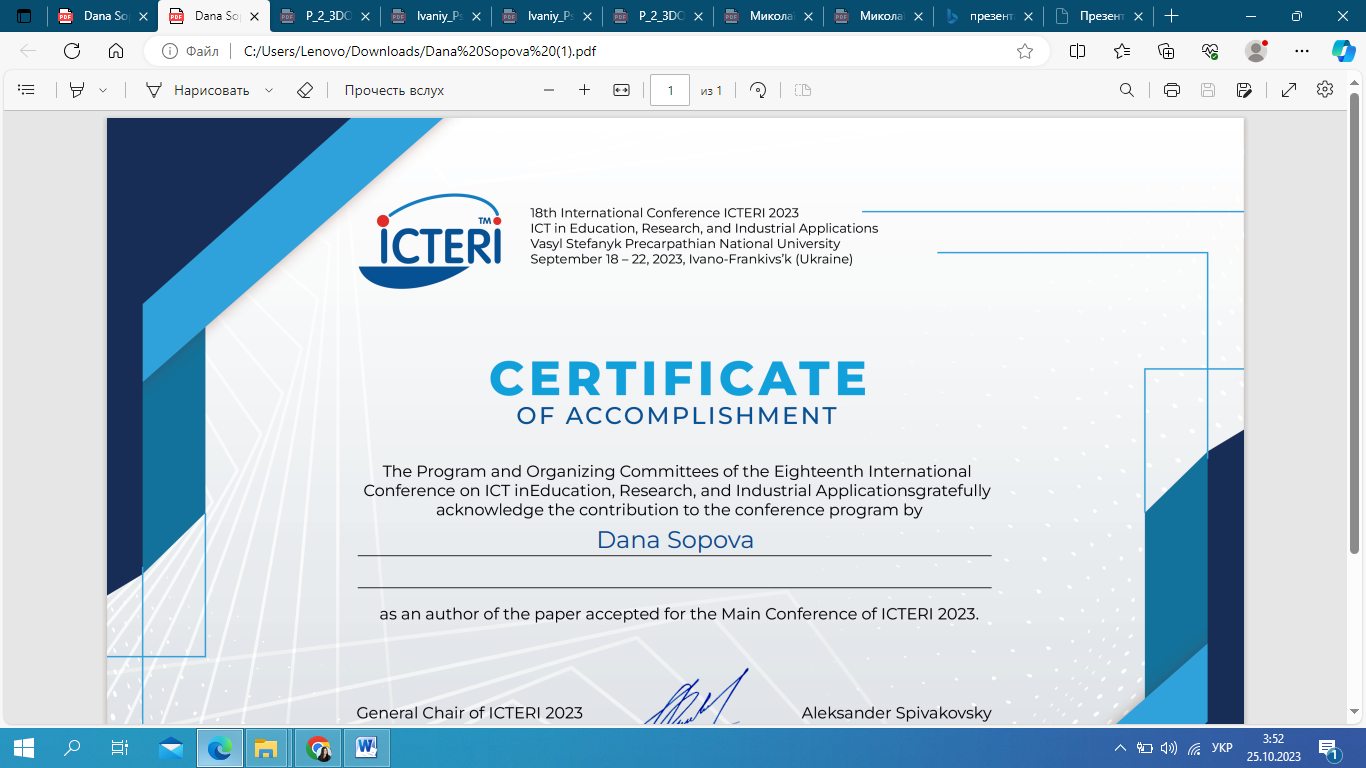Image resolution: width=1366 pixels, height=768 pixels.
Task: Print the certificate PDF
Action: click(x=1172, y=90)
